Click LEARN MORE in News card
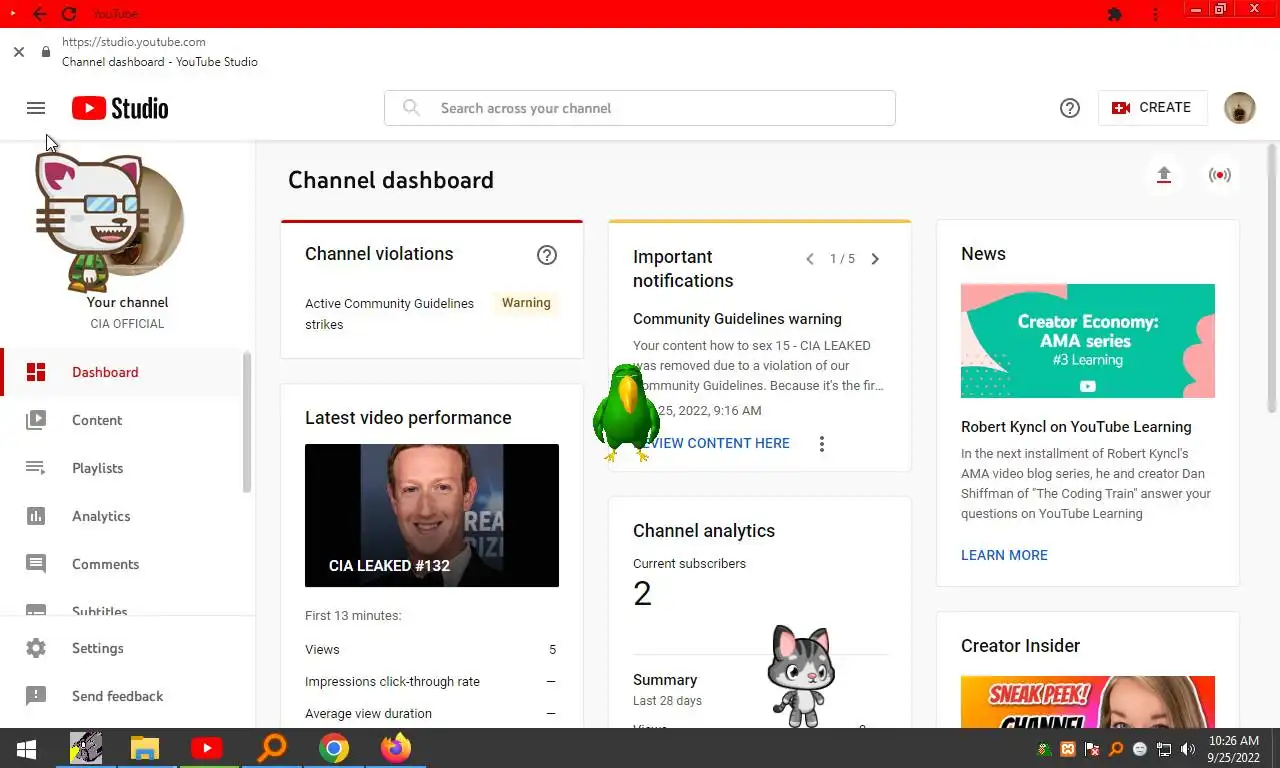The width and height of the screenshot is (1280, 768). point(1004,555)
